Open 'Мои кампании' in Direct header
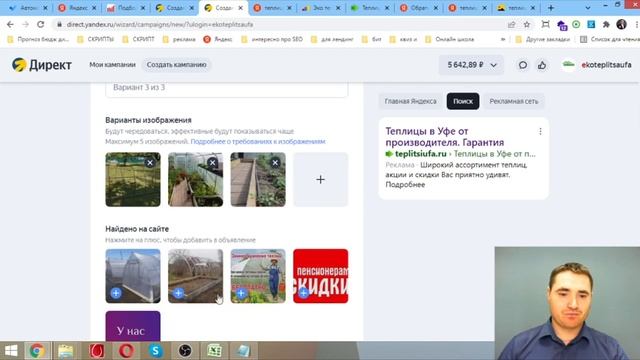640x360 pixels. (112, 65)
